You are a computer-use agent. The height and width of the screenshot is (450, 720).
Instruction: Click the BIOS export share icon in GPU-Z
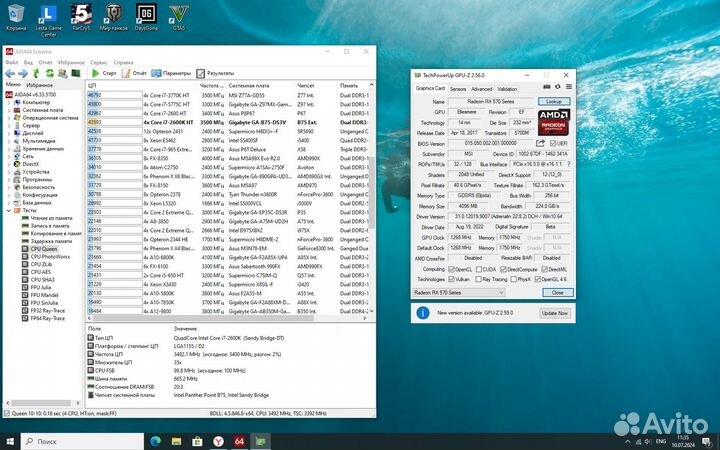[540, 143]
